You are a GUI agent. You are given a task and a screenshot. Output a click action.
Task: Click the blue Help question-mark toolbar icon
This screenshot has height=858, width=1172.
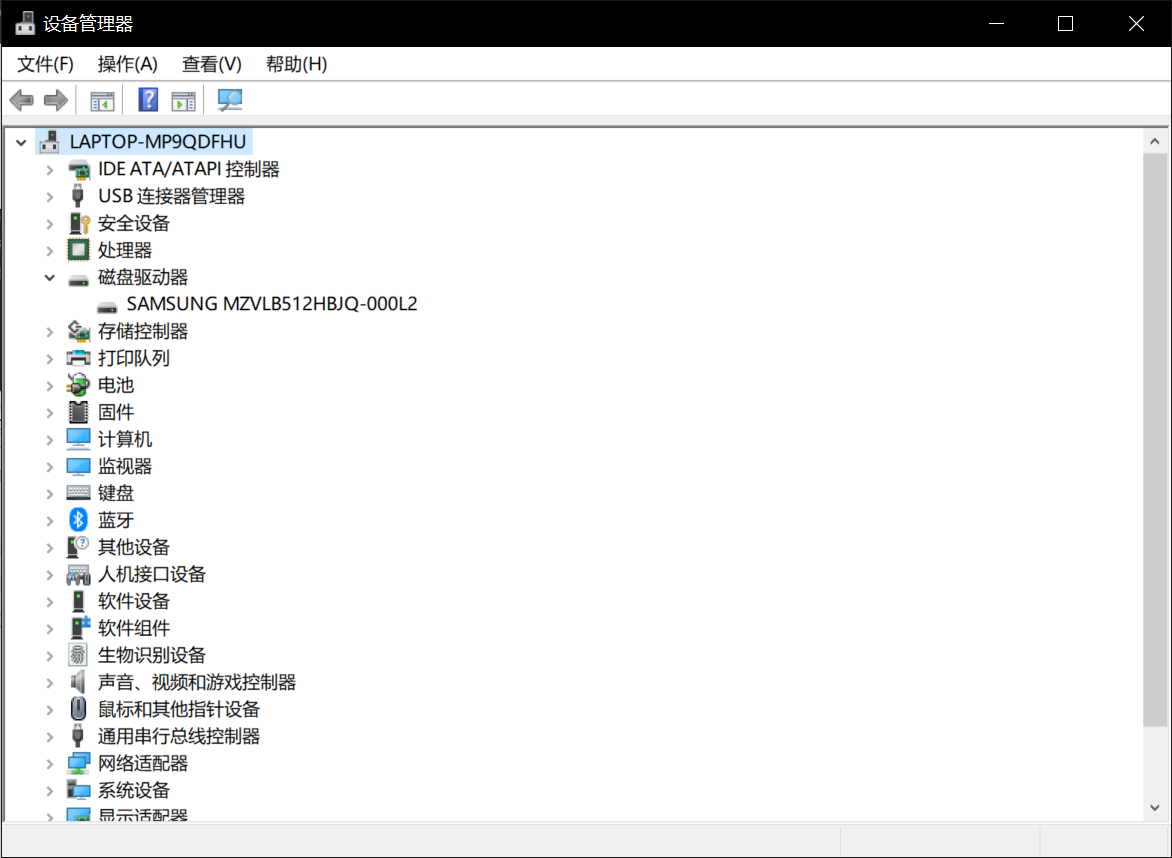point(148,99)
